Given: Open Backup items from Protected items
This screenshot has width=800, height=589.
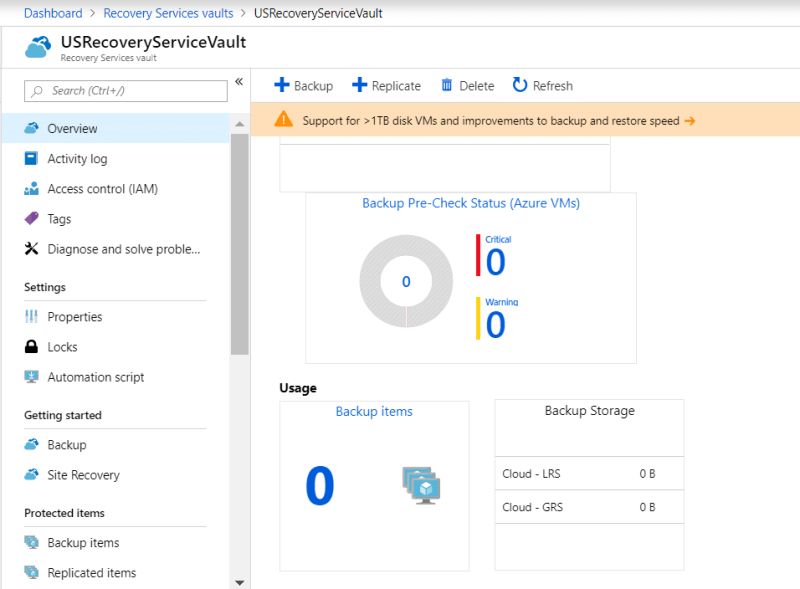Looking at the screenshot, I should (x=32, y=543).
